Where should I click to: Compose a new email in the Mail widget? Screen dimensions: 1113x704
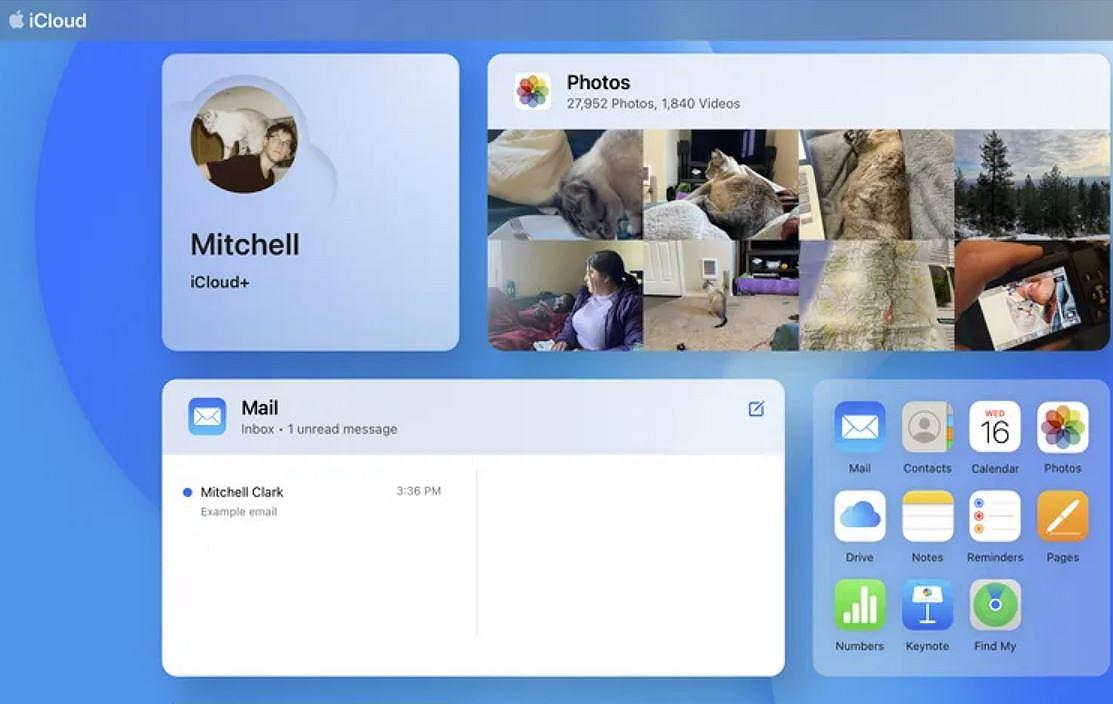point(756,408)
